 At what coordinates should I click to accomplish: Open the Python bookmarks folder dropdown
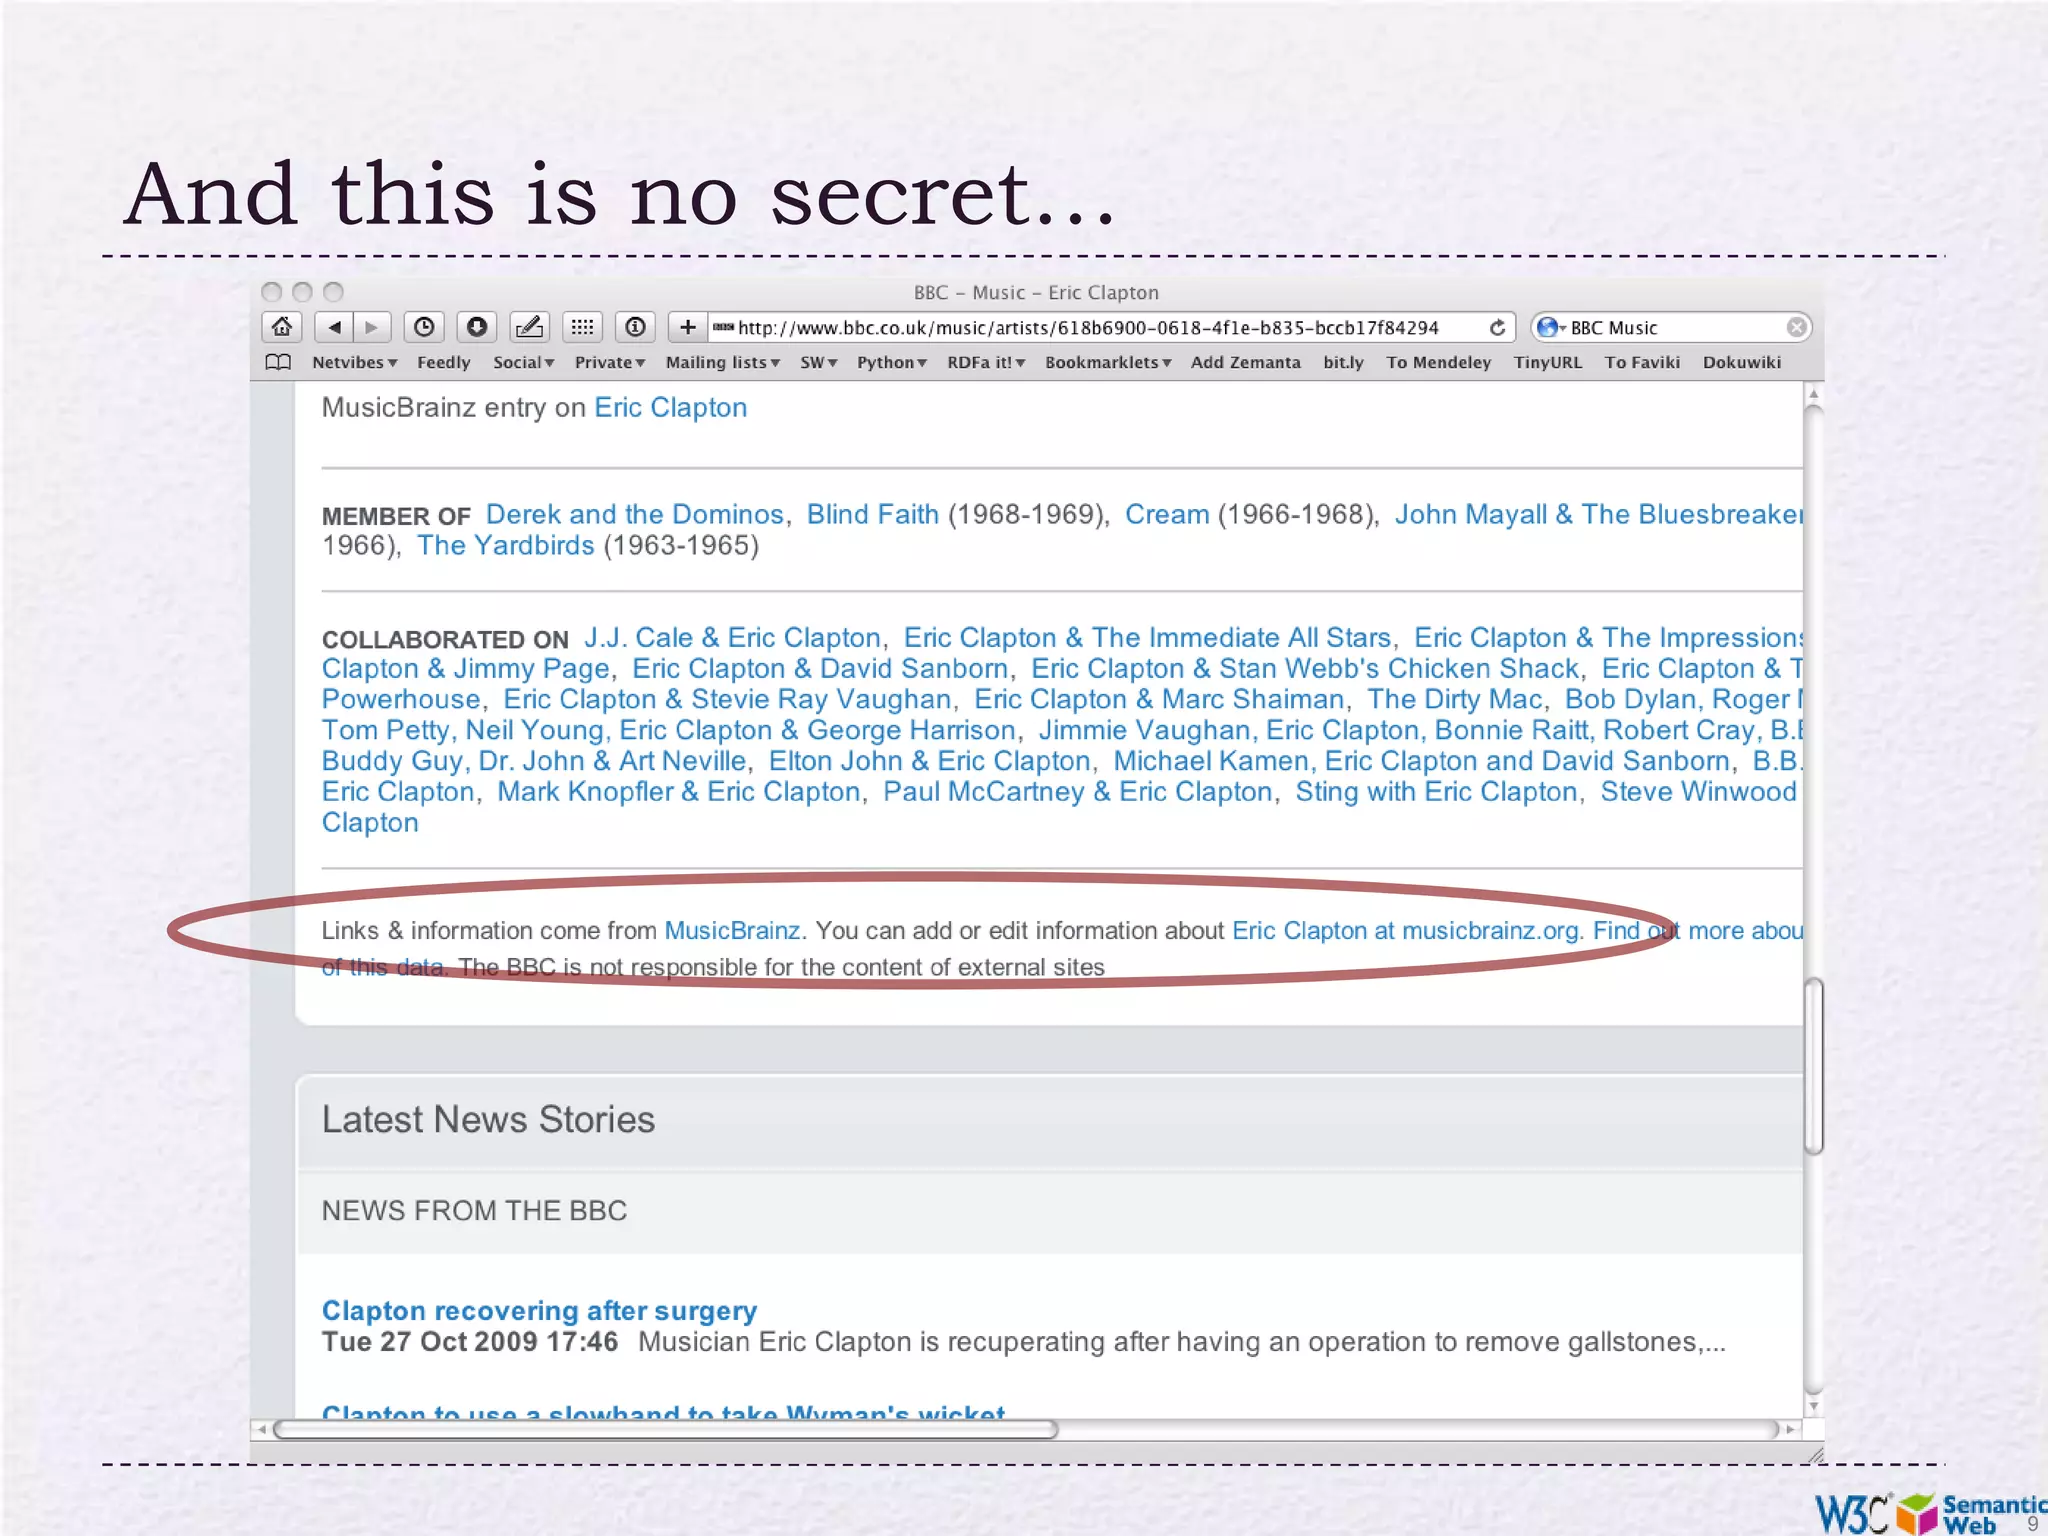(x=891, y=362)
